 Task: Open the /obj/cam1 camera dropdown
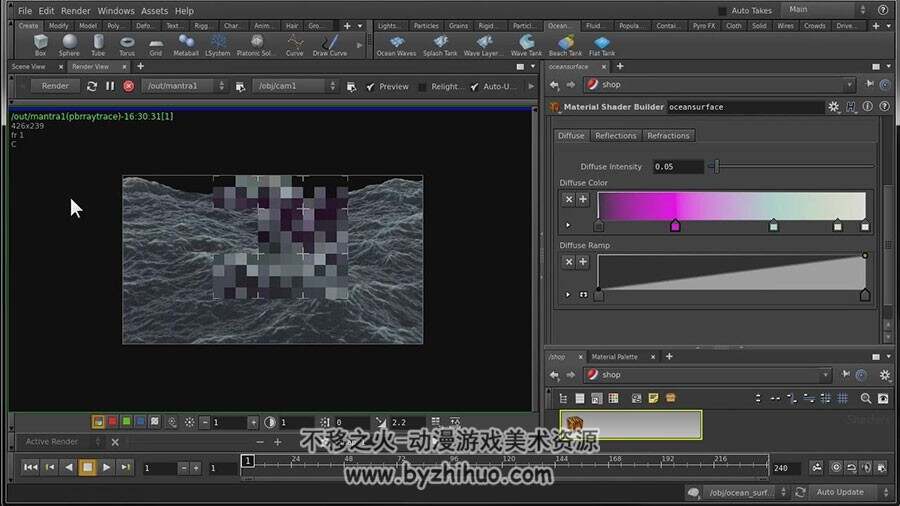coord(295,86)
